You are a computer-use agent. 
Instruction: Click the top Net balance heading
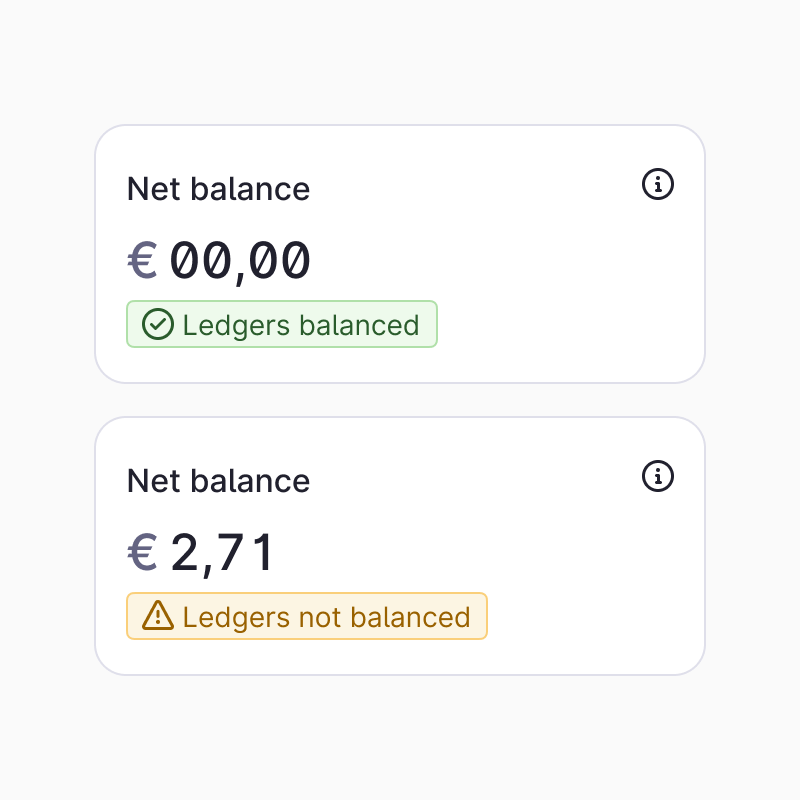click(218, 189)
